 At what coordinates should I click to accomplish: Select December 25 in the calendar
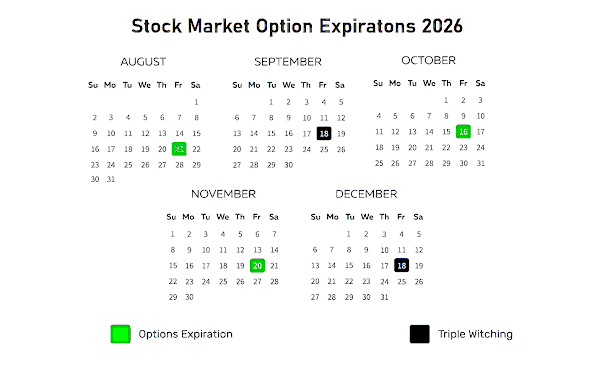pos(401,282)
